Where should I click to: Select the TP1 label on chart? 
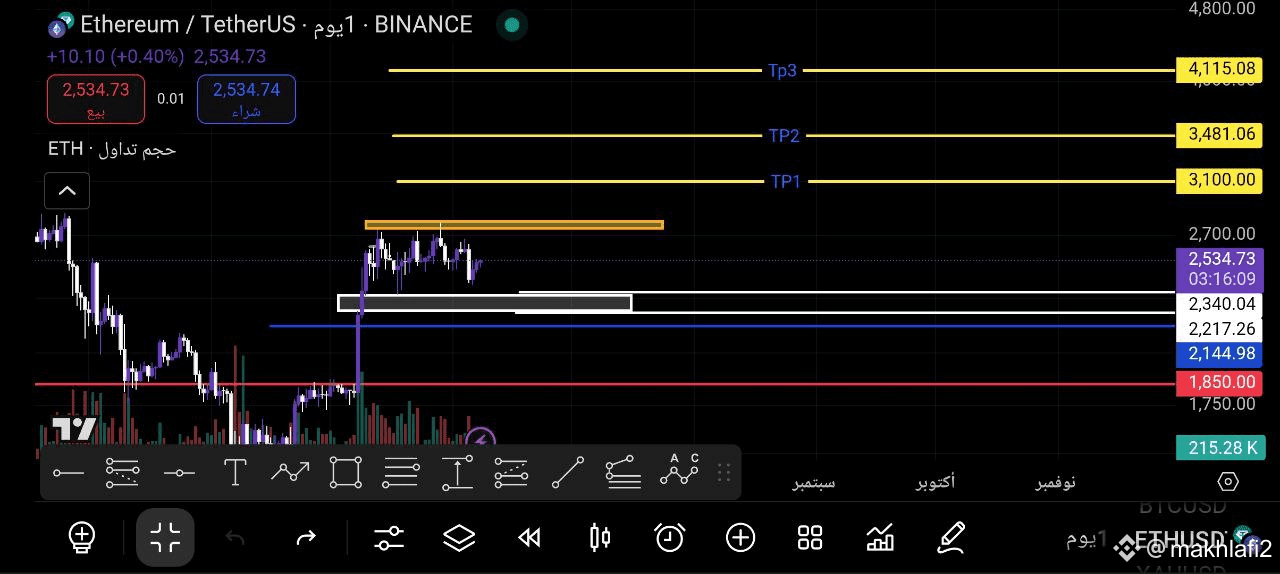(786, 181)
